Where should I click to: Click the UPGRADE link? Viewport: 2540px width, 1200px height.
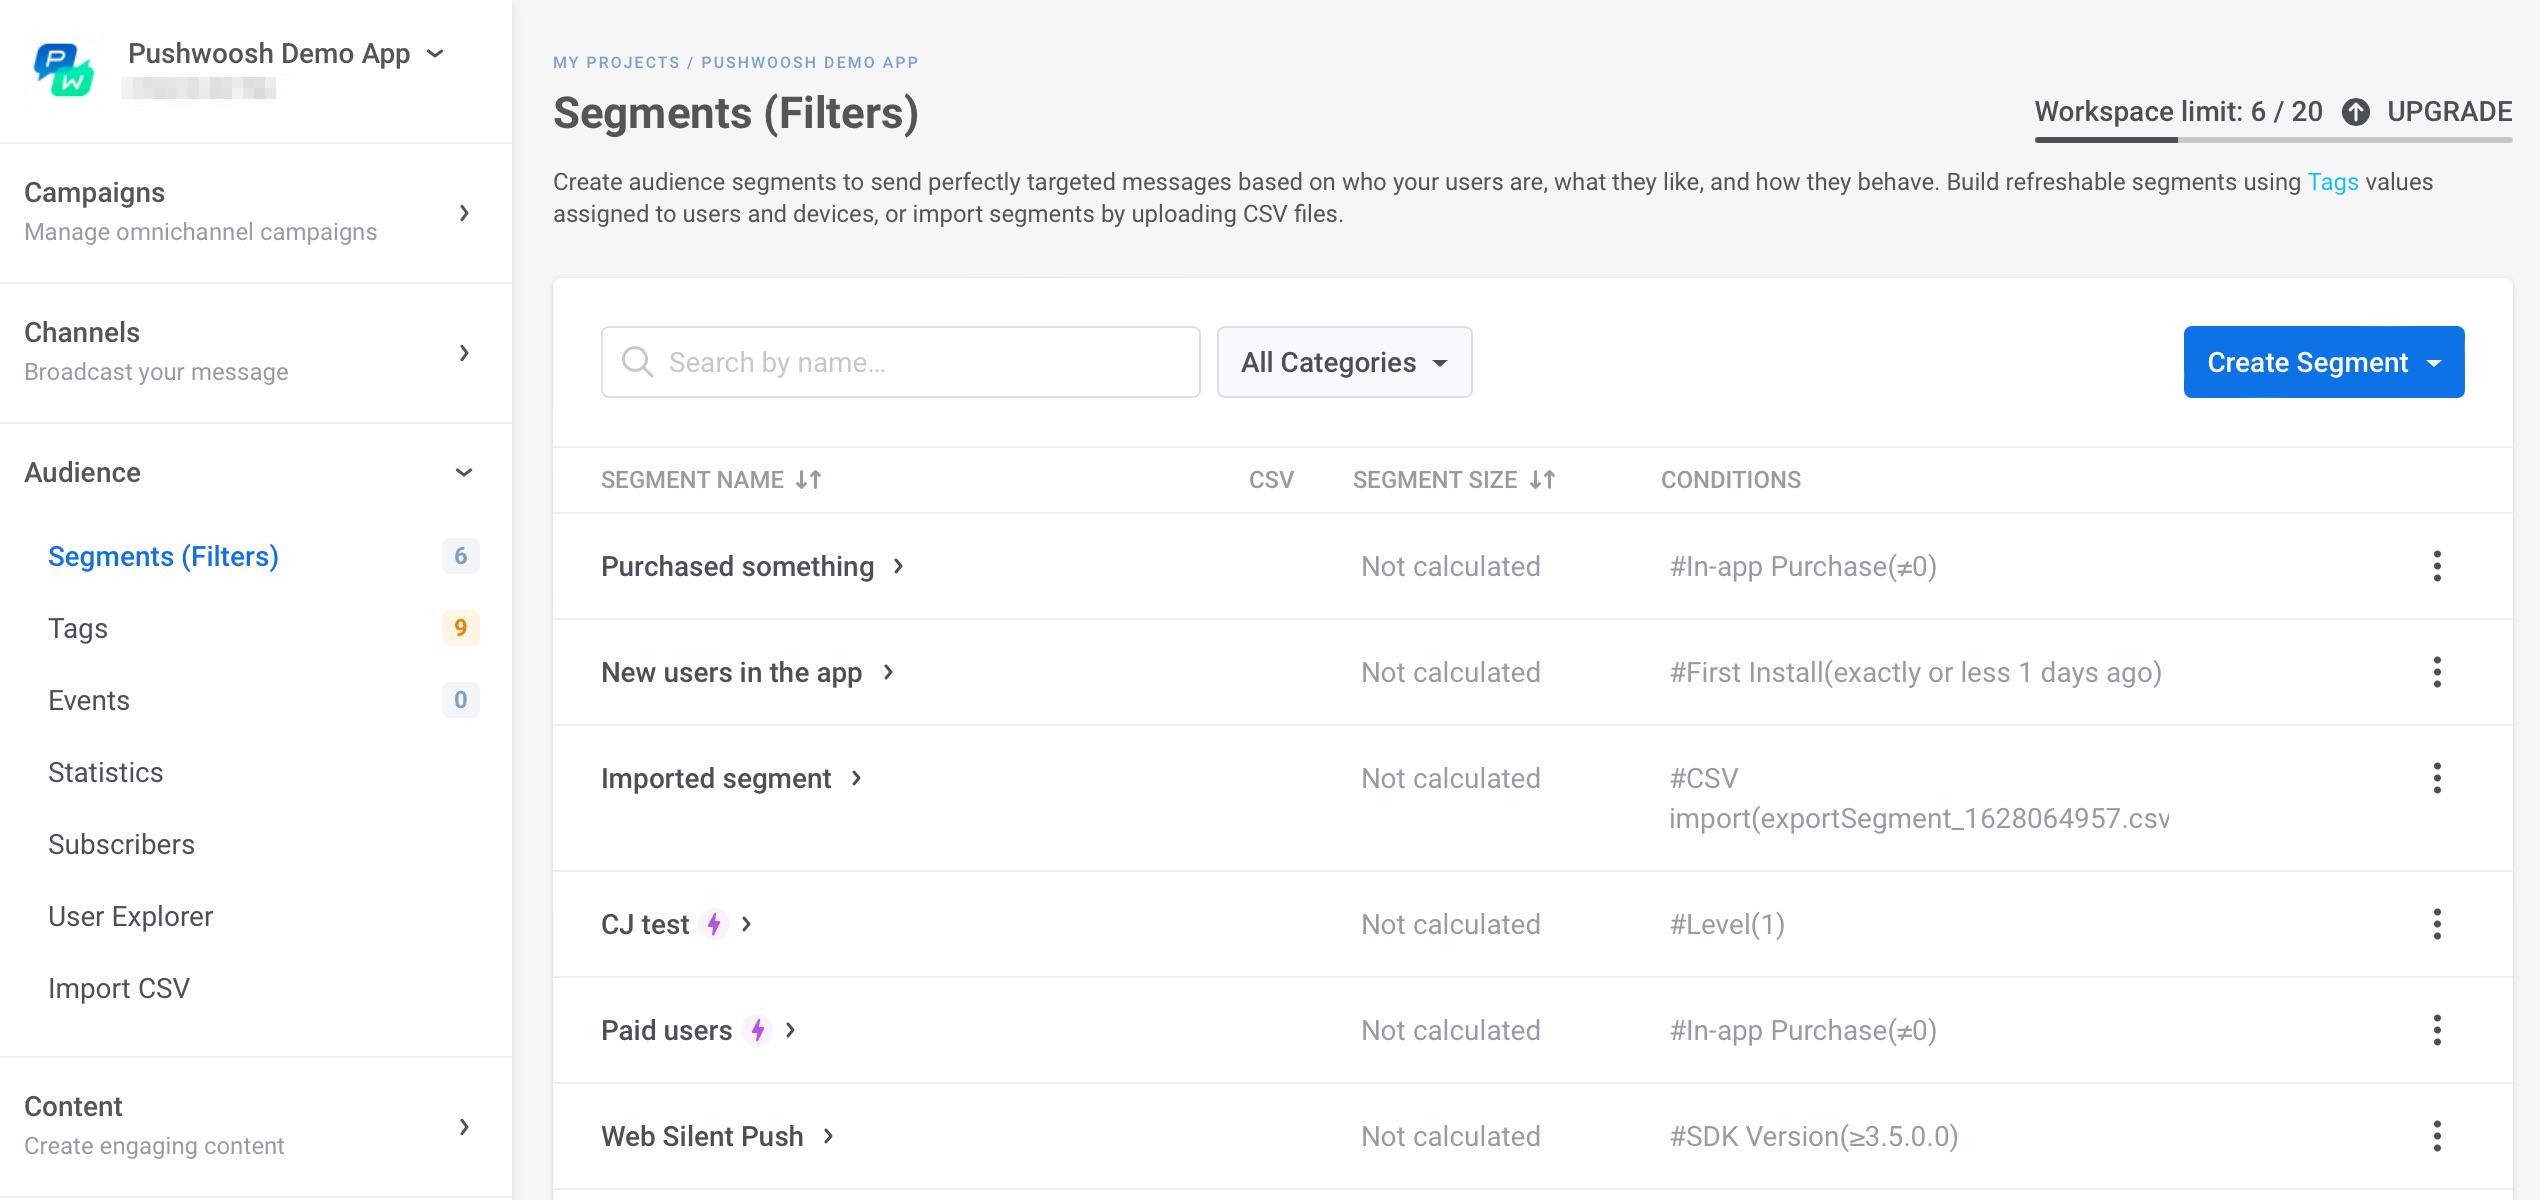click(2449, 112)
